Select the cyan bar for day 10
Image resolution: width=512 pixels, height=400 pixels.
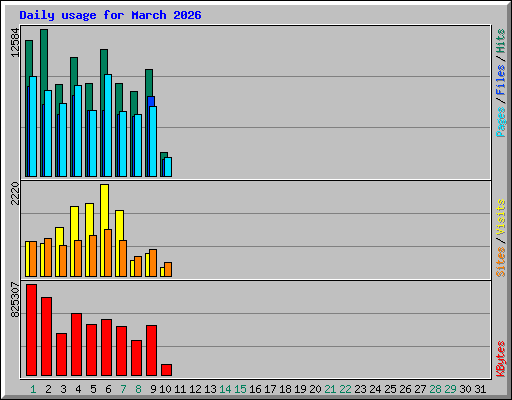click(x=168, y=167)
